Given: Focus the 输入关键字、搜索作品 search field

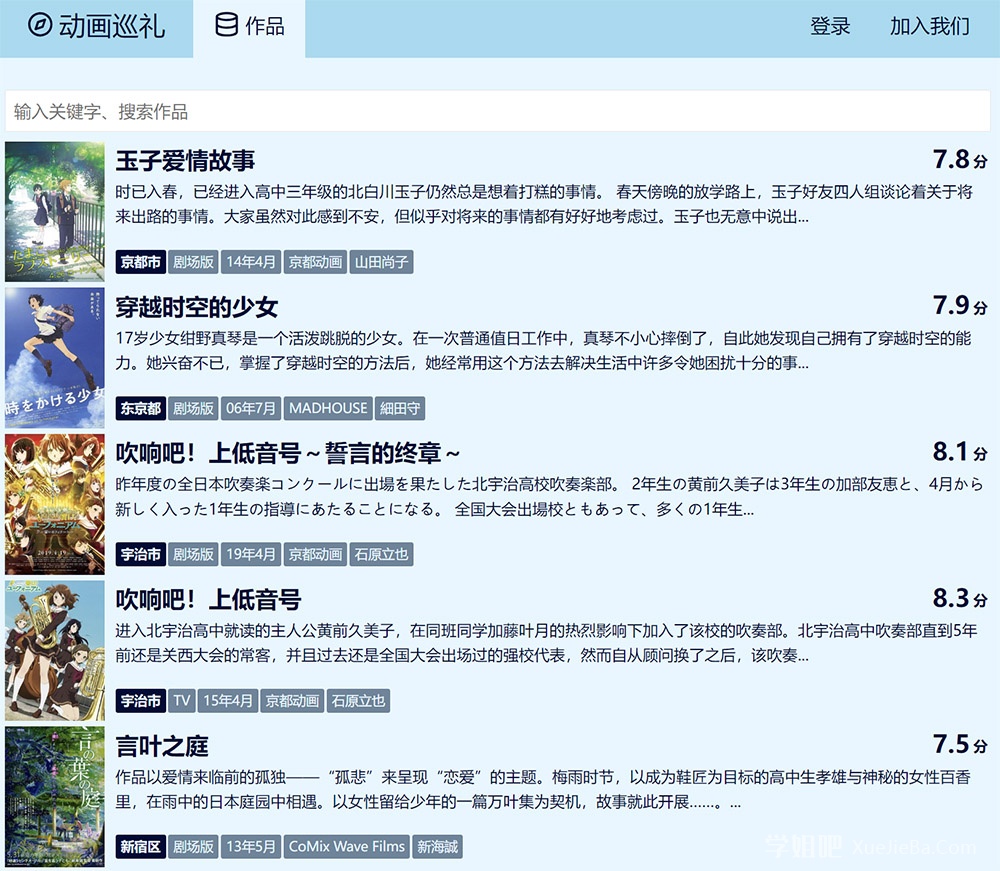Looking at the screenshot, I should point(497,112).
